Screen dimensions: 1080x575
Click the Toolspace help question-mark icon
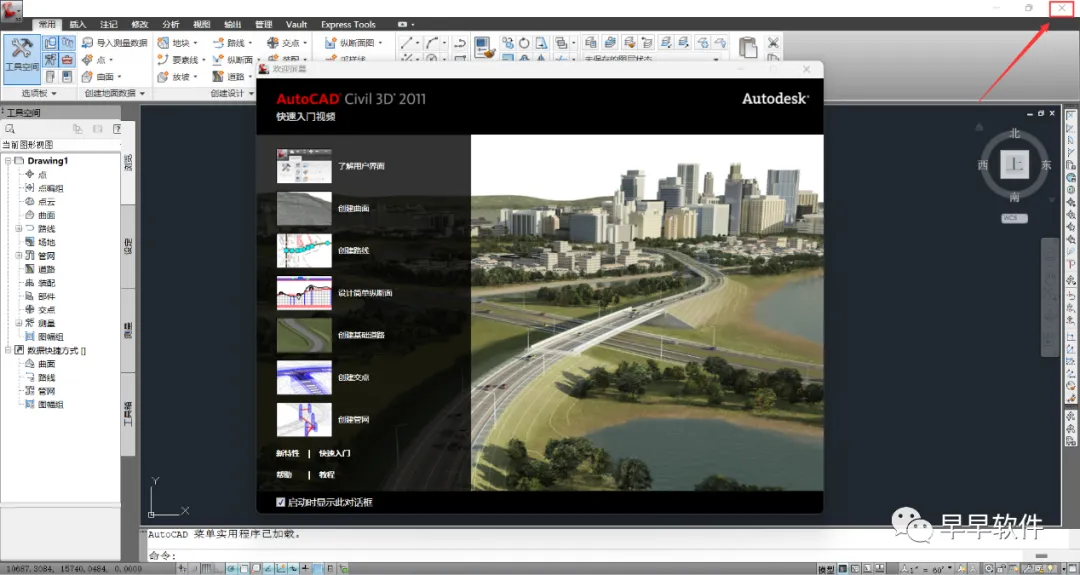[x=116, y=129]
